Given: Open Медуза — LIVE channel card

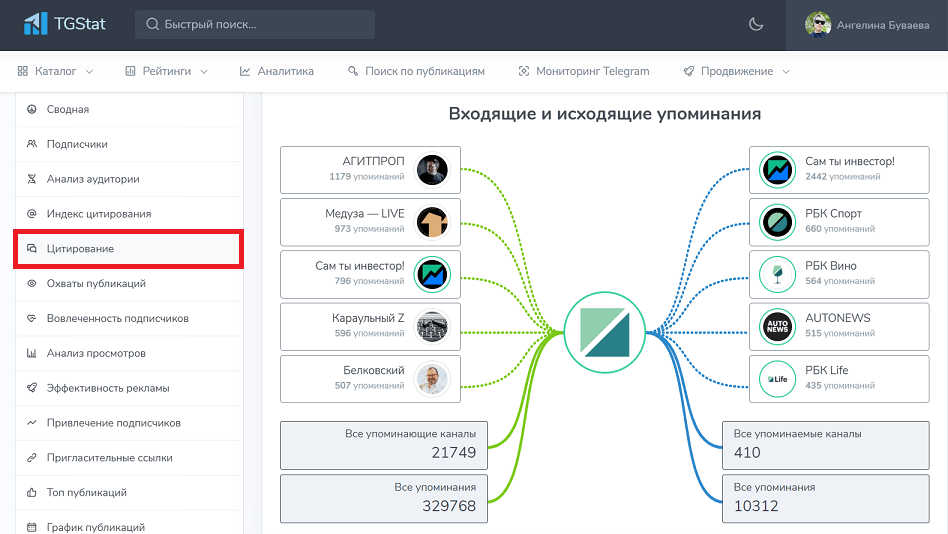Looking at the screenshot, I should 370,222.
